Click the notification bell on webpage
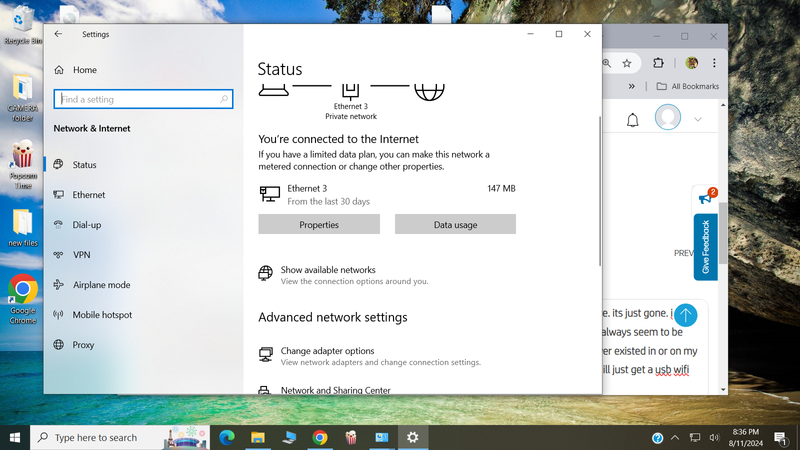Viewport: 800px width, 450px height. 633,120
